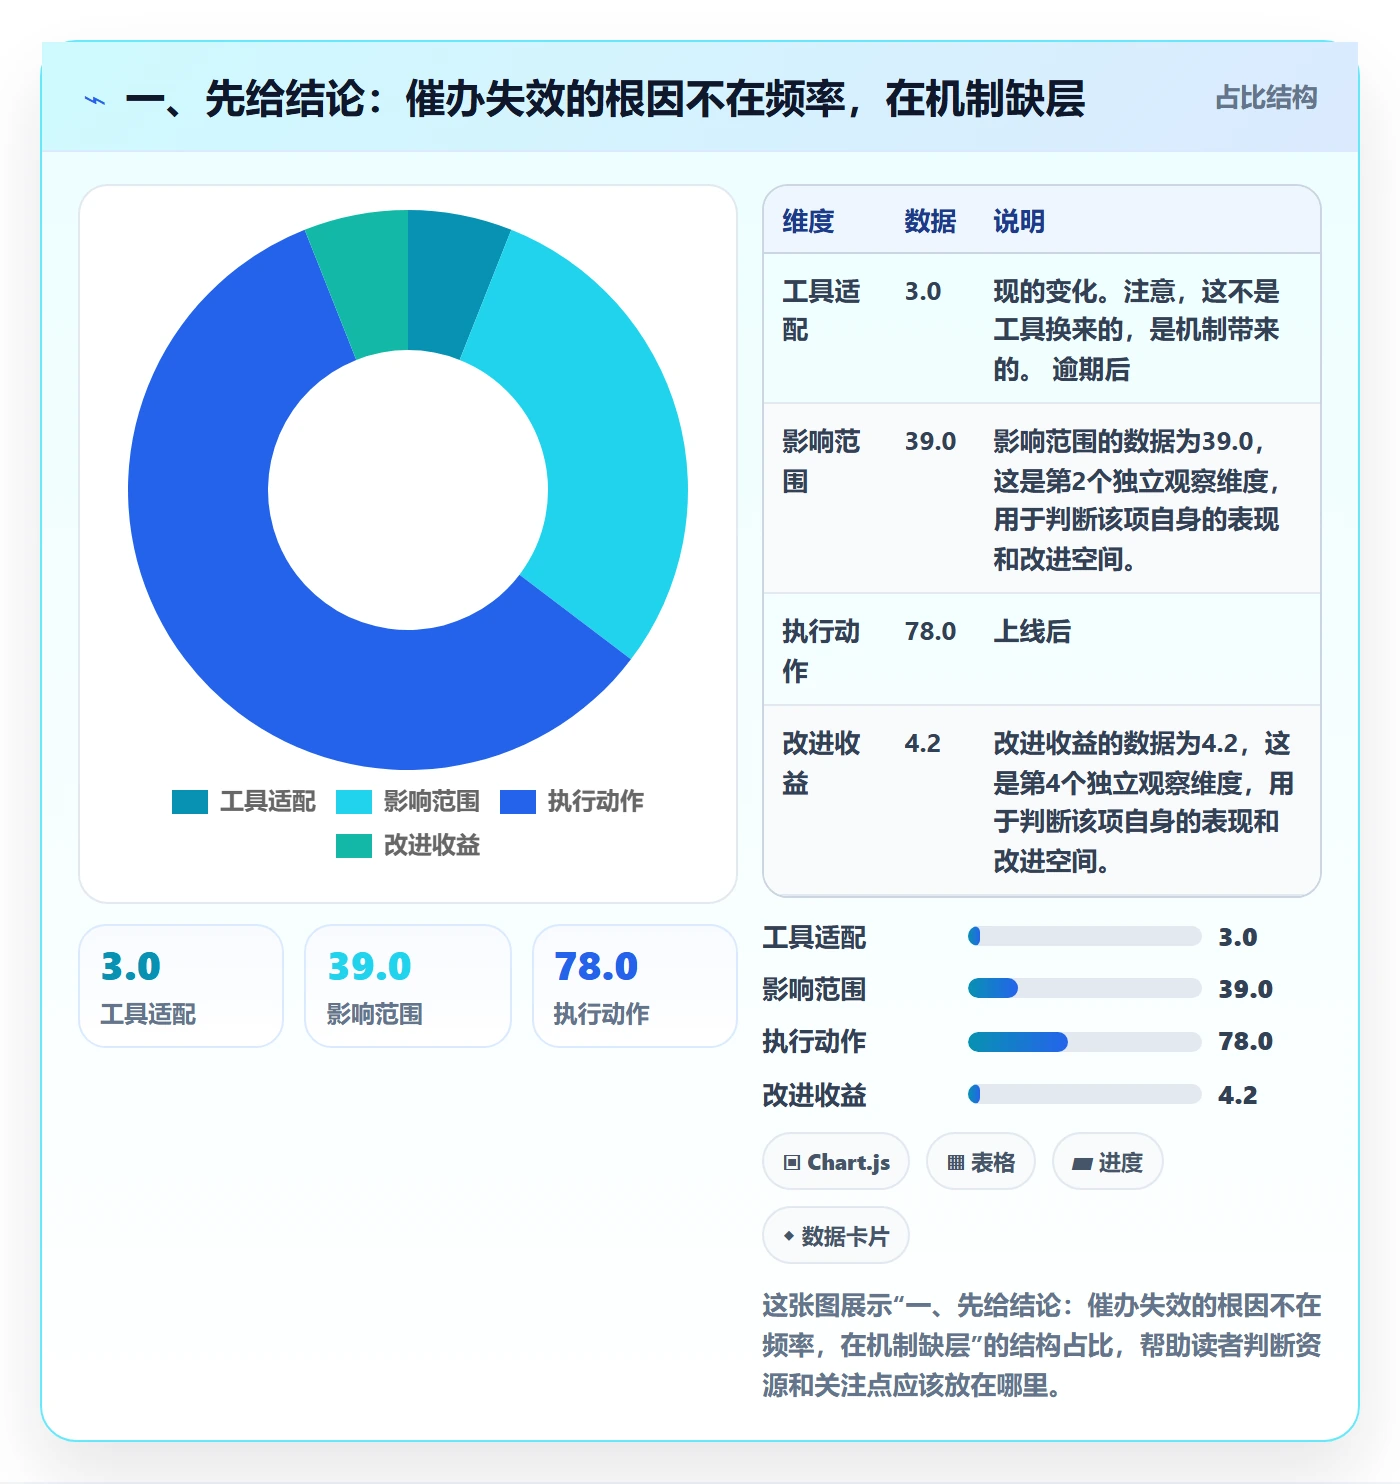The height and width of the screenshot is (1484, 1400).
Task: Click the 影响范围 legend color swatch
Action: point(354,802)
